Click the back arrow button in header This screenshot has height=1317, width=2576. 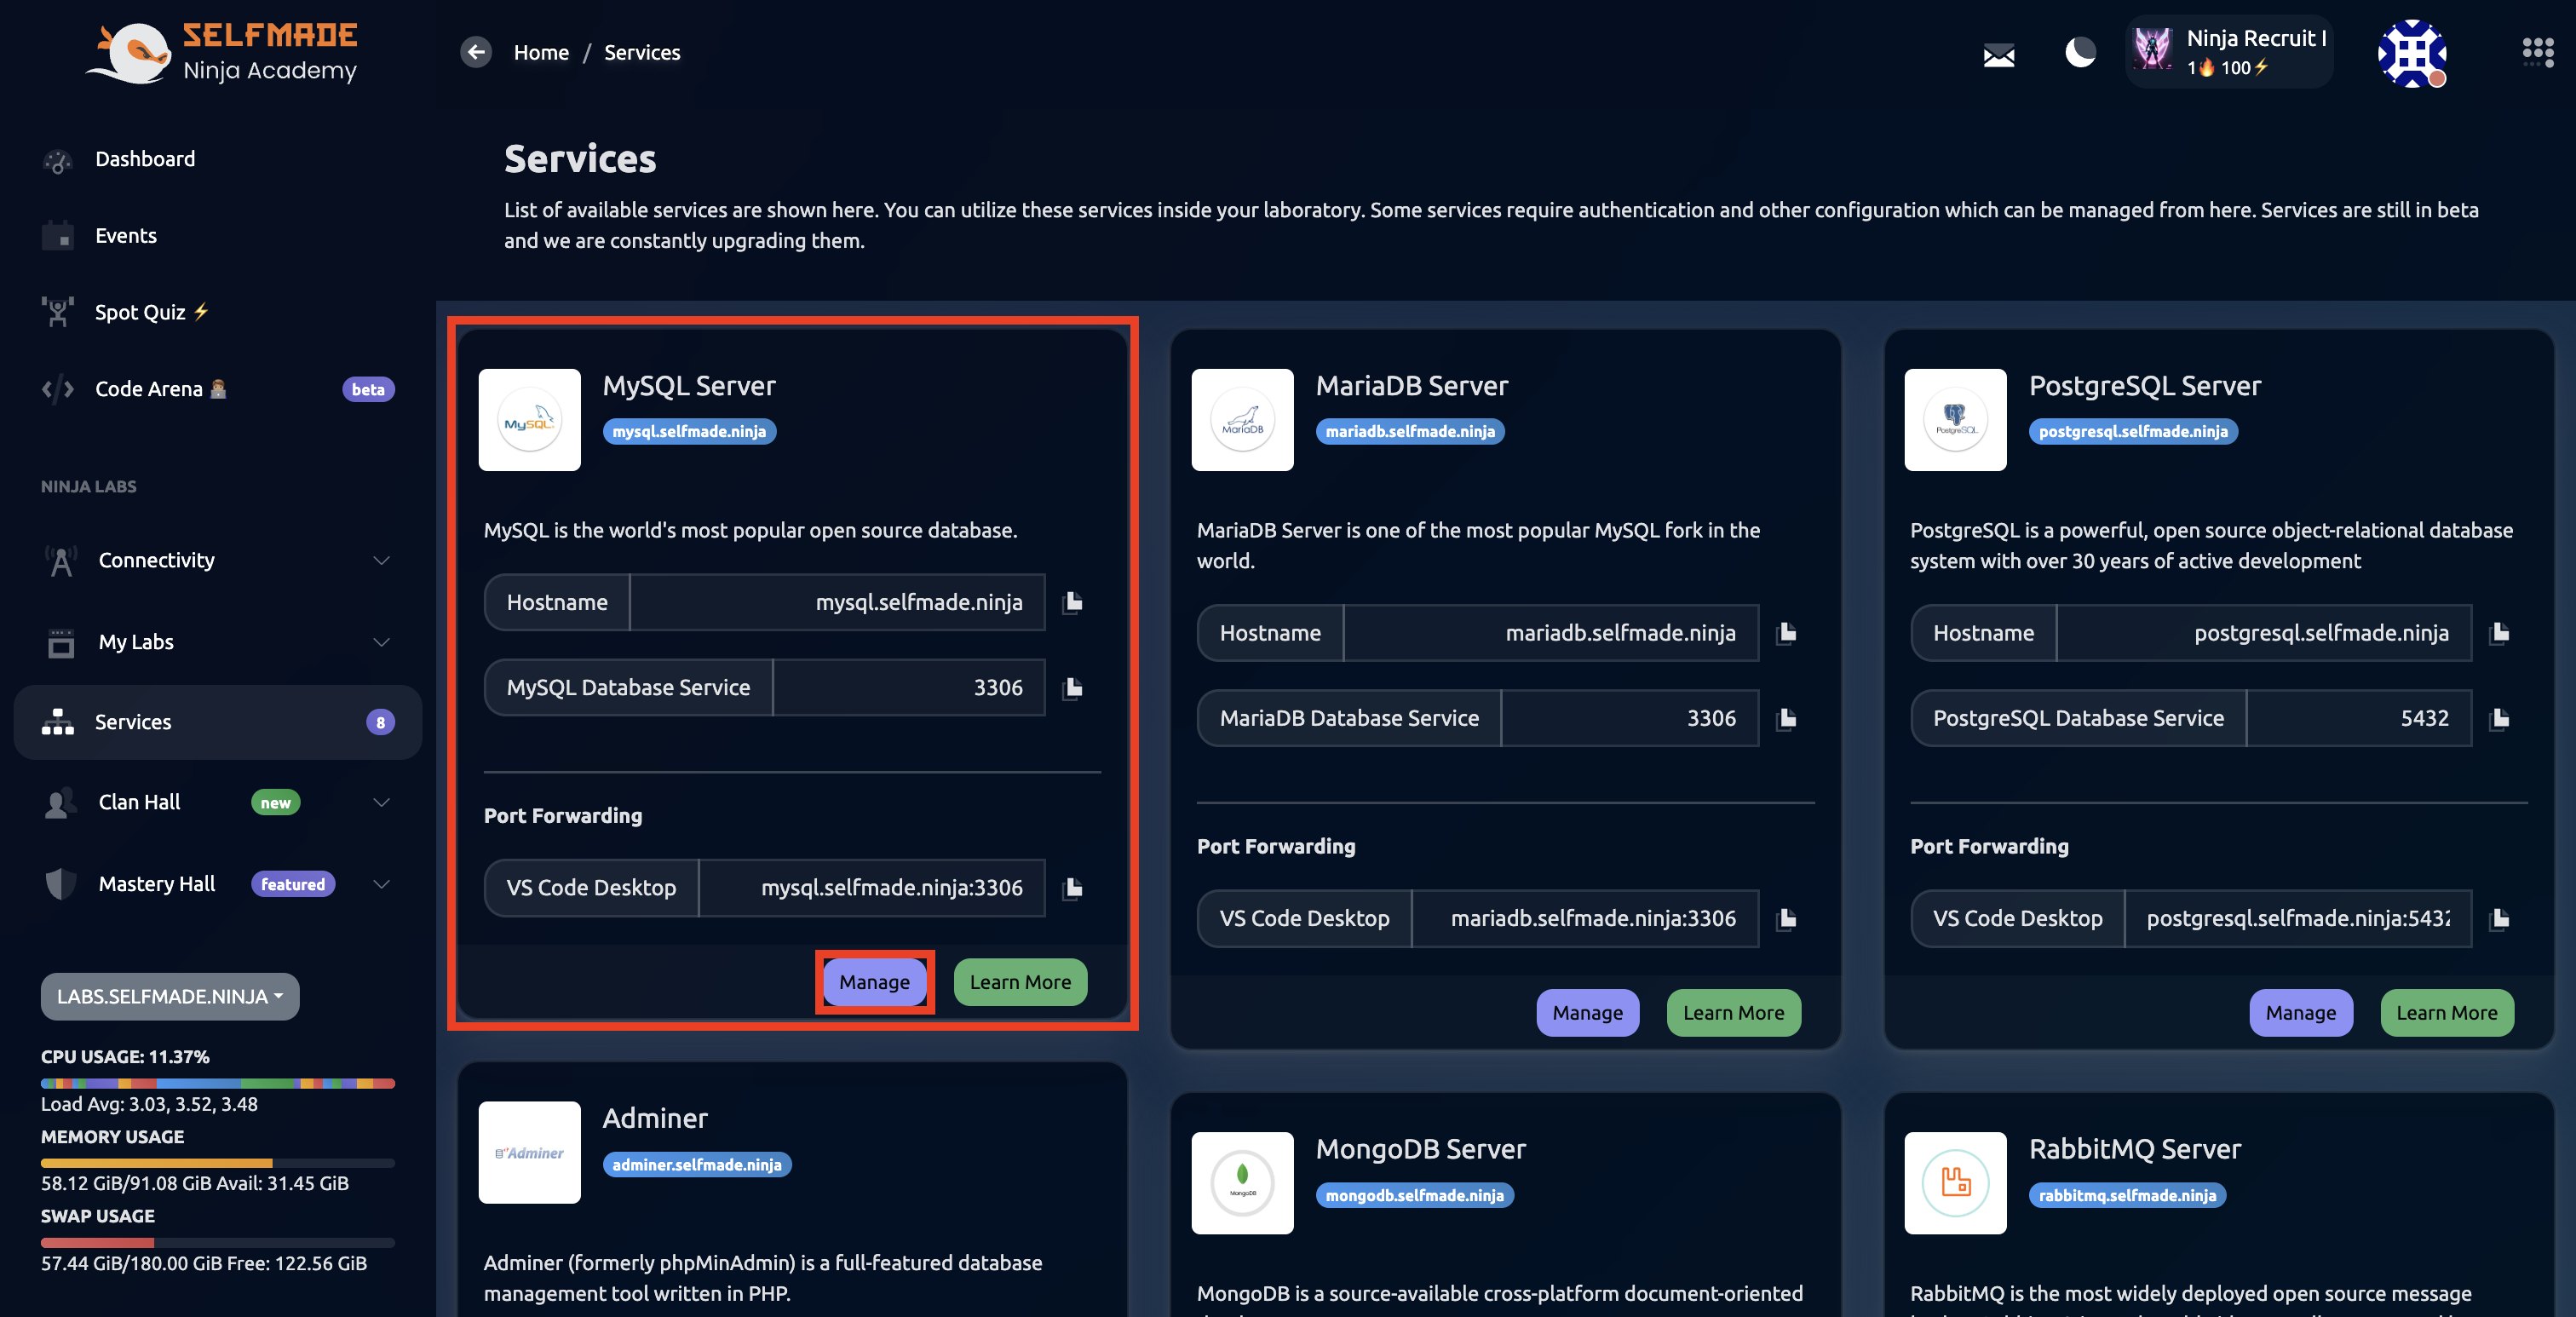[476, 52]
